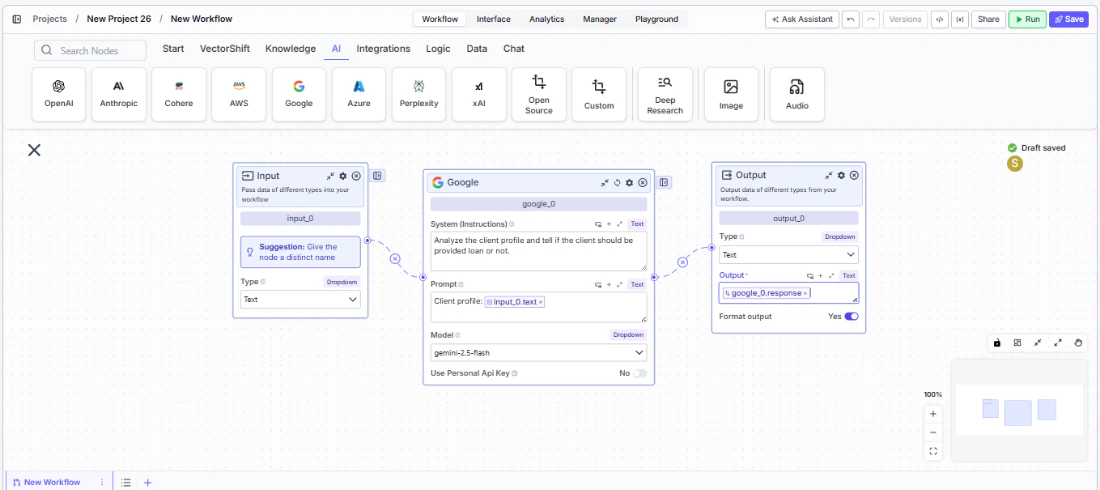Open Google node settings gear
Viewport: 1100px width, 490px height.
[629, 183]
